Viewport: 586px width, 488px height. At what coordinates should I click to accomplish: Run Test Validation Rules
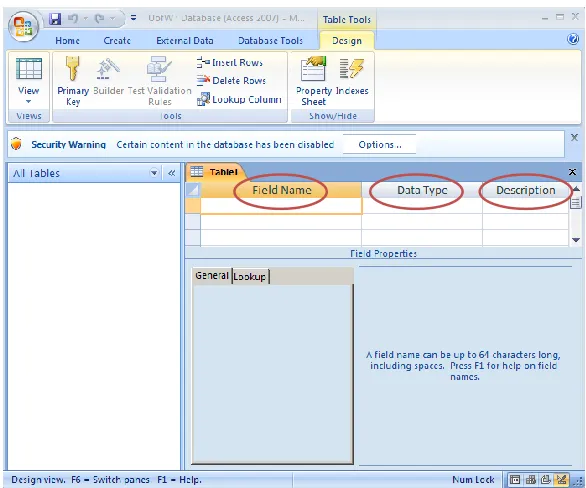[x=160, y=81]
